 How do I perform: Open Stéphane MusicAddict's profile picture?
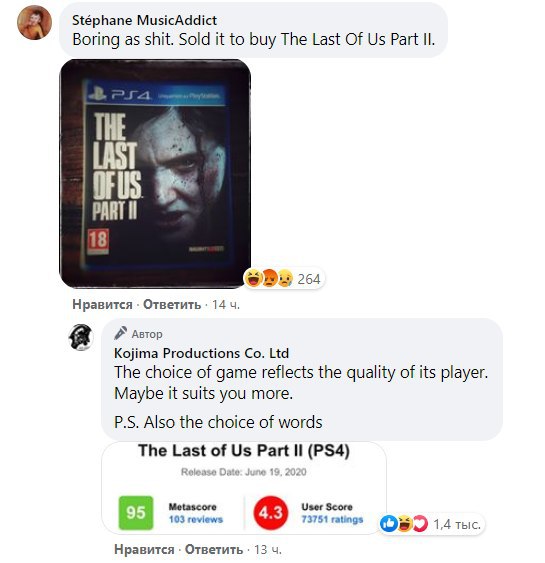tap(34, 23)
